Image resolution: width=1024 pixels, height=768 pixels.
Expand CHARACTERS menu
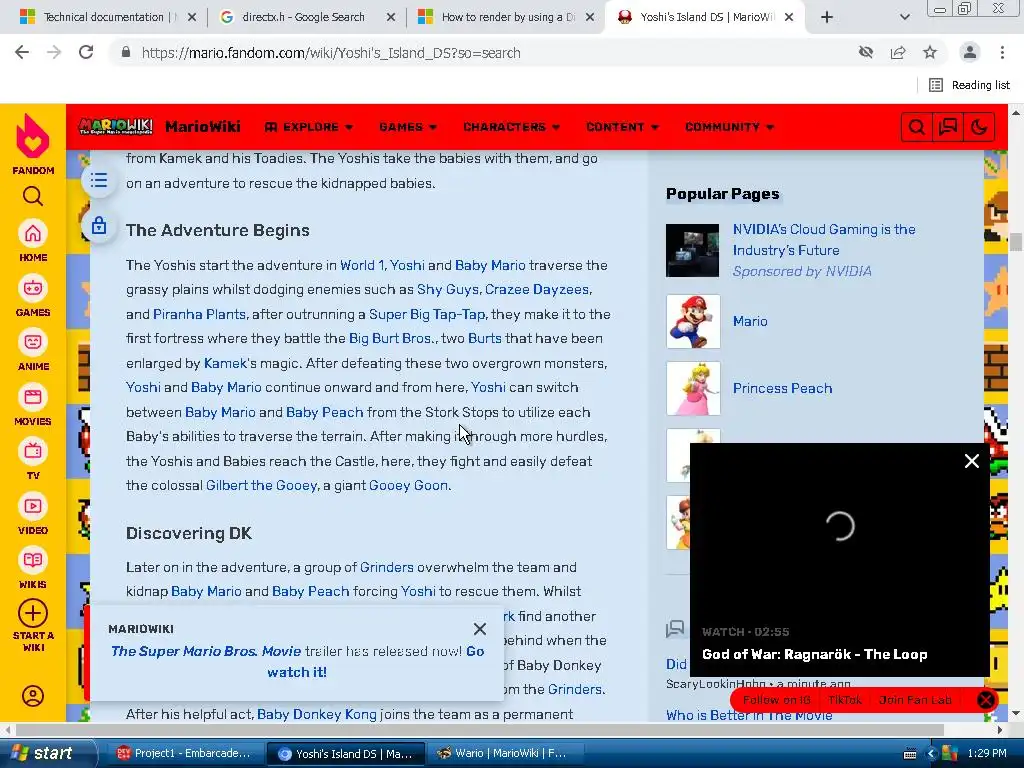pyautogui.click(x=511, y=127)
